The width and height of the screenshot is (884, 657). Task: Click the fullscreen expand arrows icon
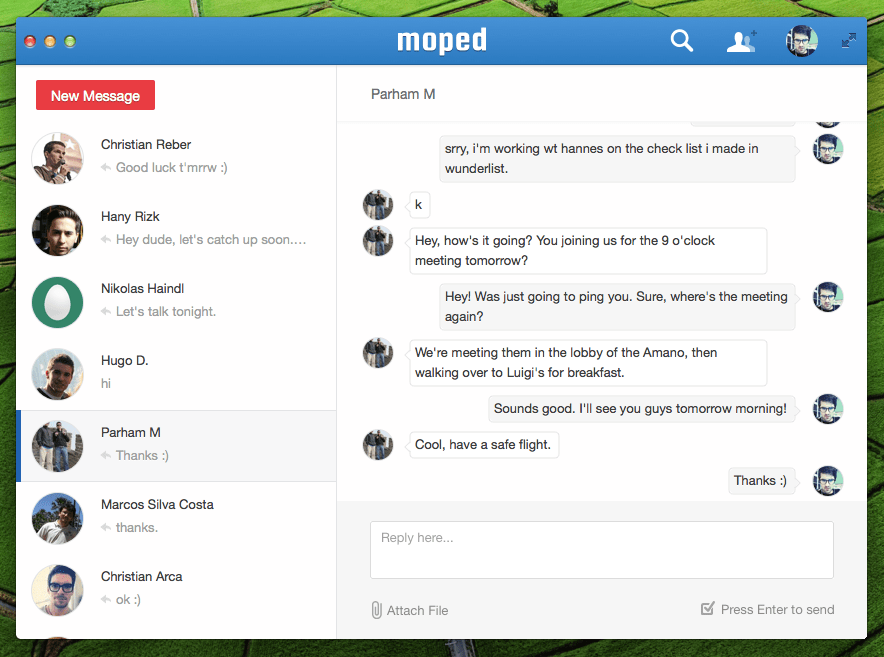(x=848, y=41)
